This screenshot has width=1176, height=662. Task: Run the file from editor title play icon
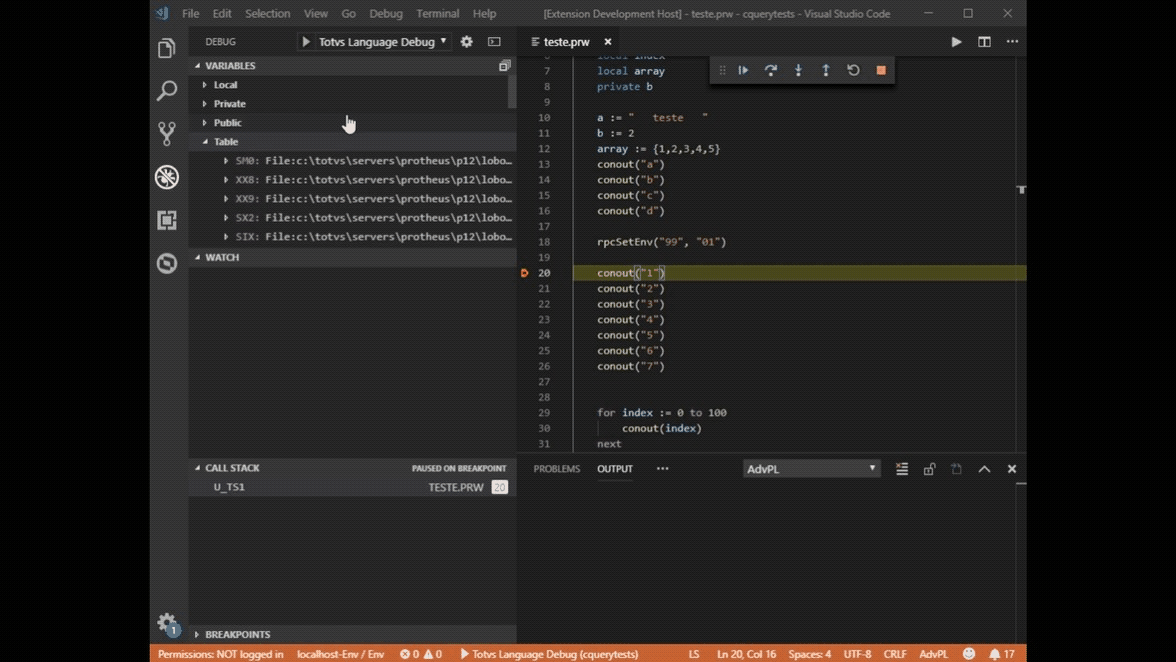[956, 42]
